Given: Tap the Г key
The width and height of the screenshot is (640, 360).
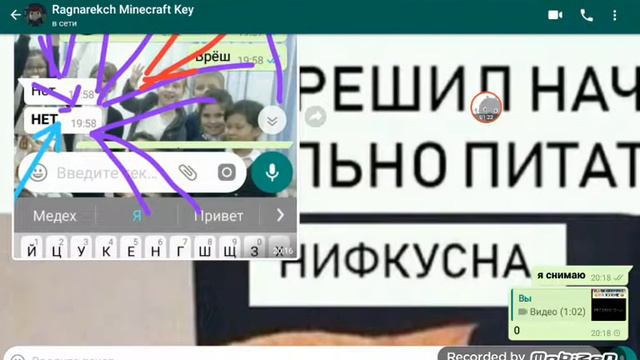Looking at the screenshot, I should (x=180, y=248).
